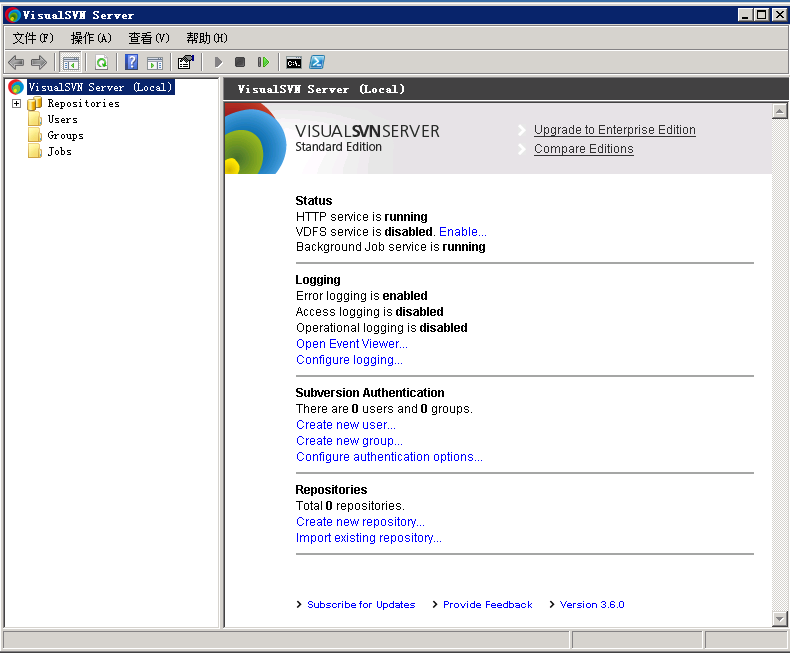The image size is (790, 653).
Task: Click the scrollbar up arrow
Action: point(779,111)
